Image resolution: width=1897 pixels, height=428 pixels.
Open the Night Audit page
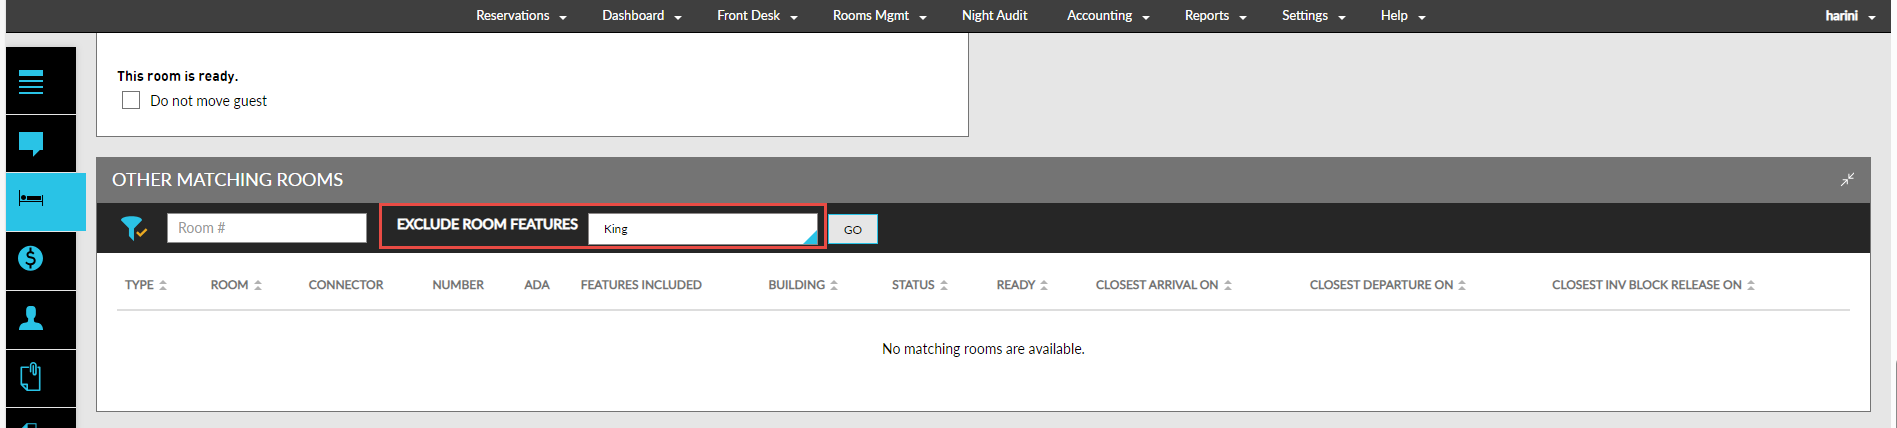click(994, 16)
